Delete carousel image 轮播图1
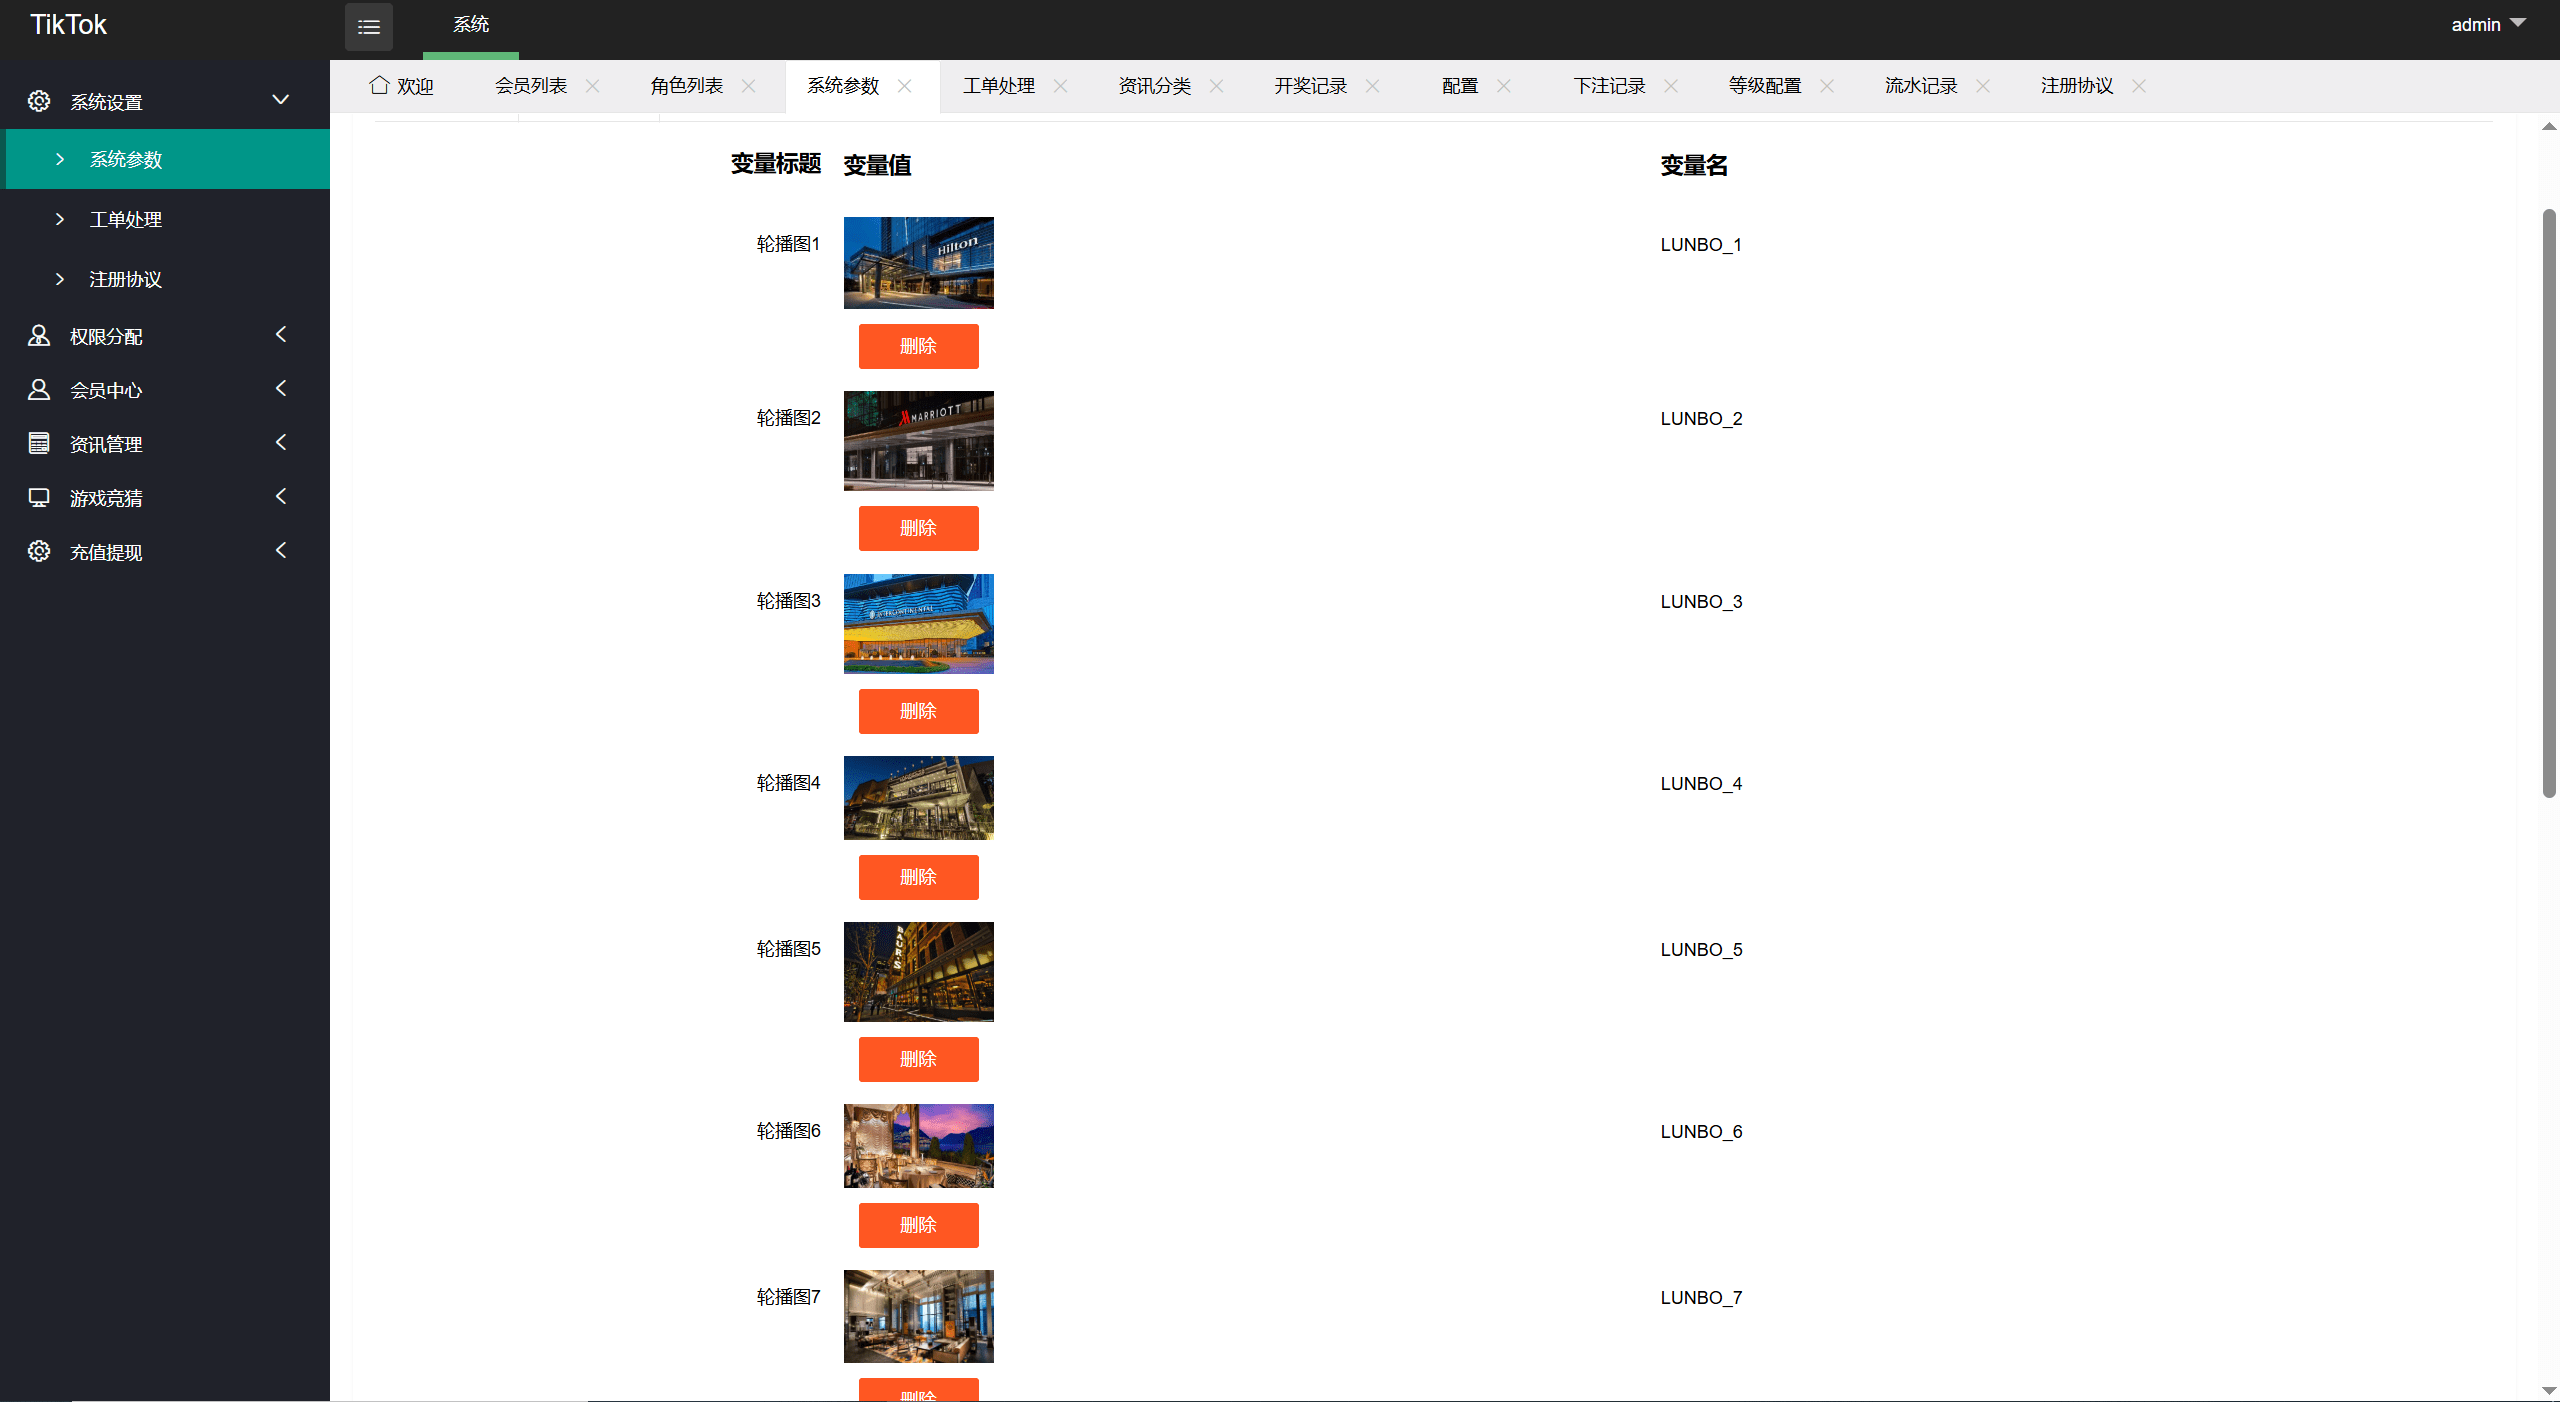 coord(918,346)
